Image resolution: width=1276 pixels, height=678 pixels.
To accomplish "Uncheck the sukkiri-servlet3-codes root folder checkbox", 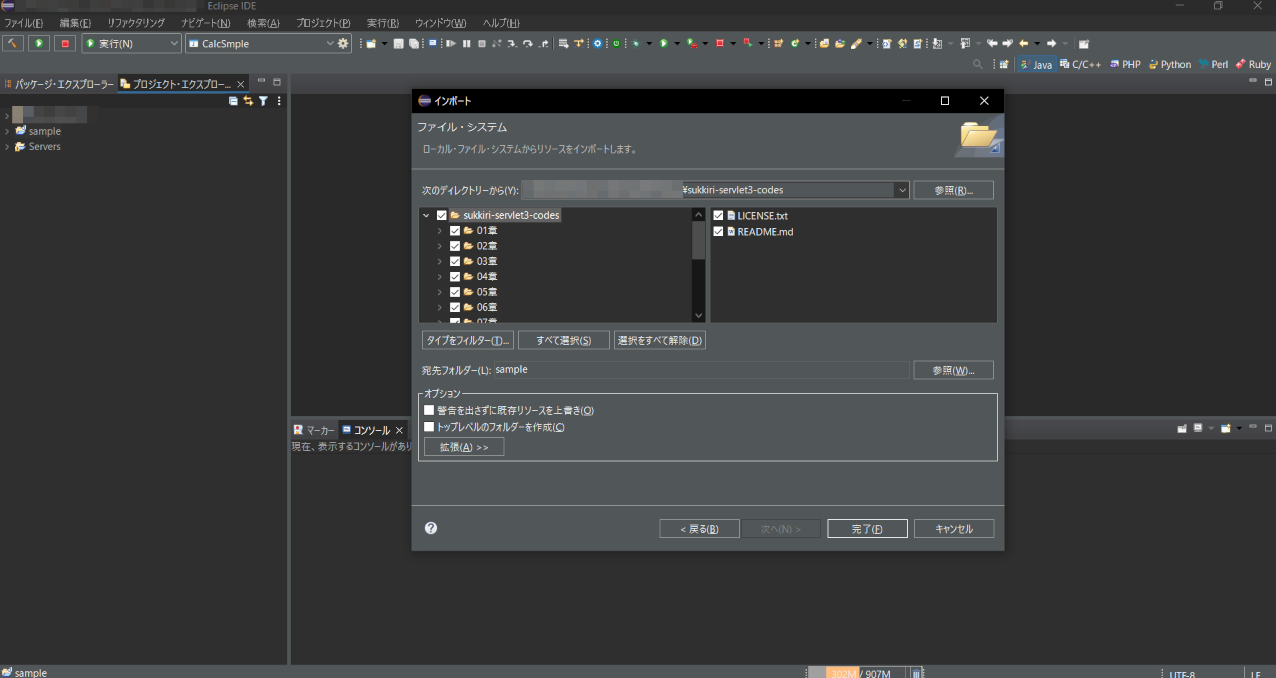I will click(442, 215).
